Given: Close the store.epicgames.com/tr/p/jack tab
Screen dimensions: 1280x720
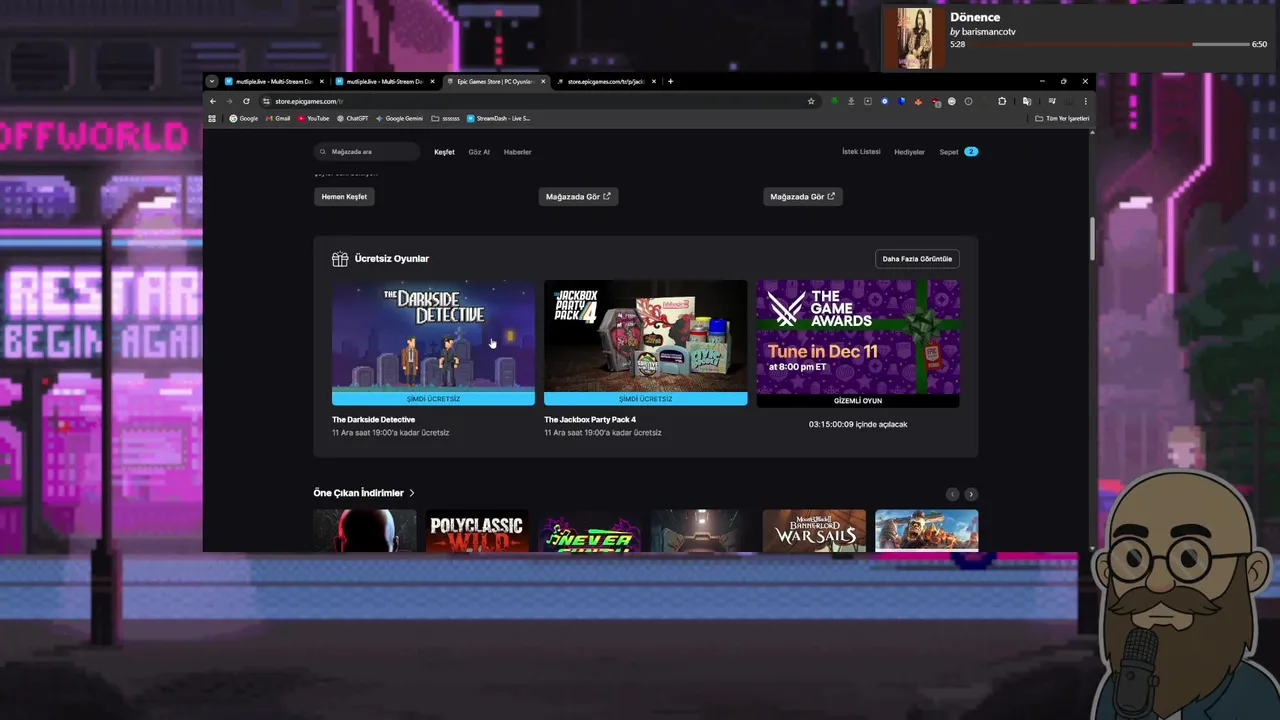Looking at the screenshot, I should click(655, 81).
